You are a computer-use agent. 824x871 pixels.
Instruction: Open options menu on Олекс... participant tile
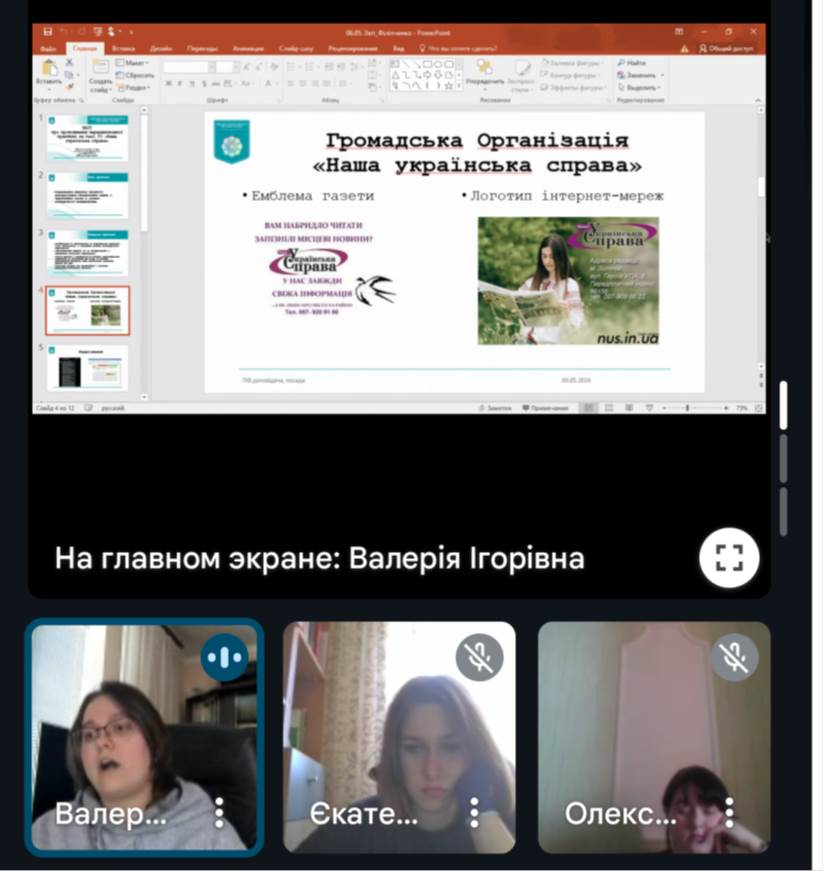coord(729,813)
